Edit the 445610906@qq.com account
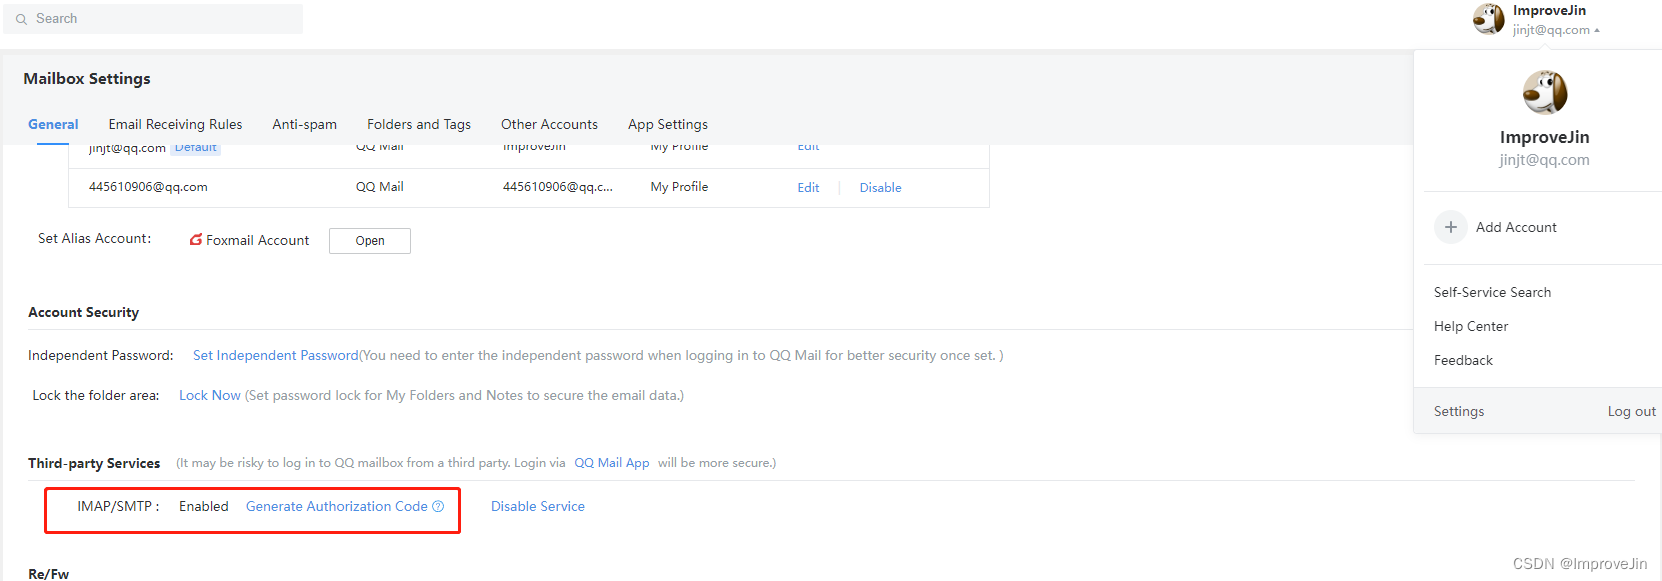This screenshot has height=581, width=1662. pyautogui.click(x=808, y=188)
